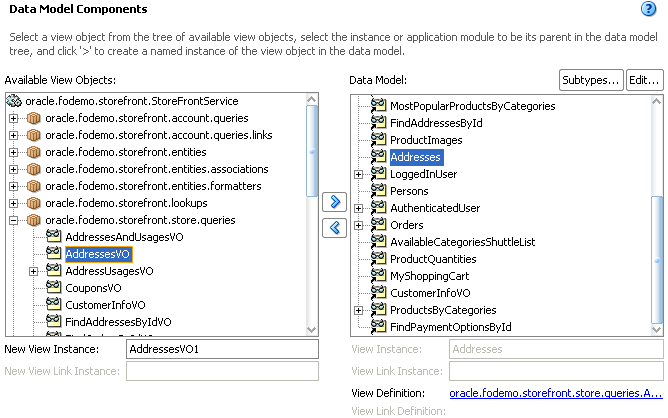Click view object icon for AddressesAndUsagesVO

click(53, 236)
